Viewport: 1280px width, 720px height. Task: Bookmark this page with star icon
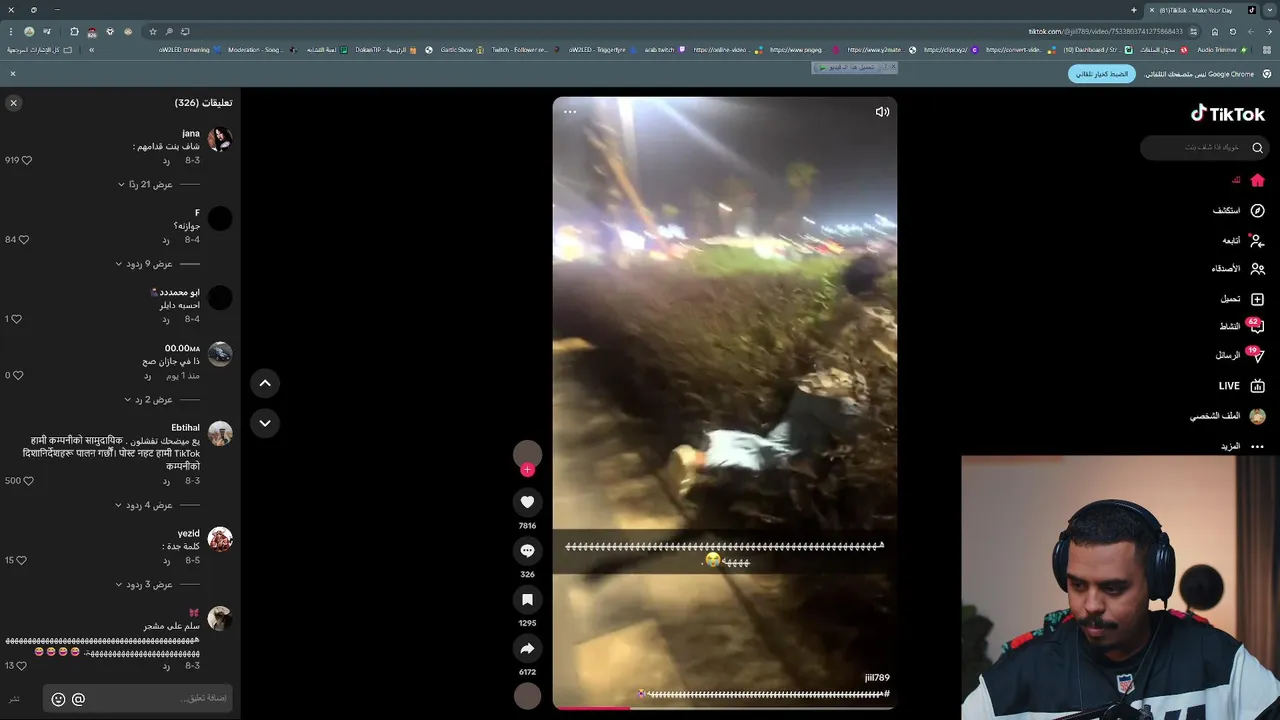click(153, 32)
